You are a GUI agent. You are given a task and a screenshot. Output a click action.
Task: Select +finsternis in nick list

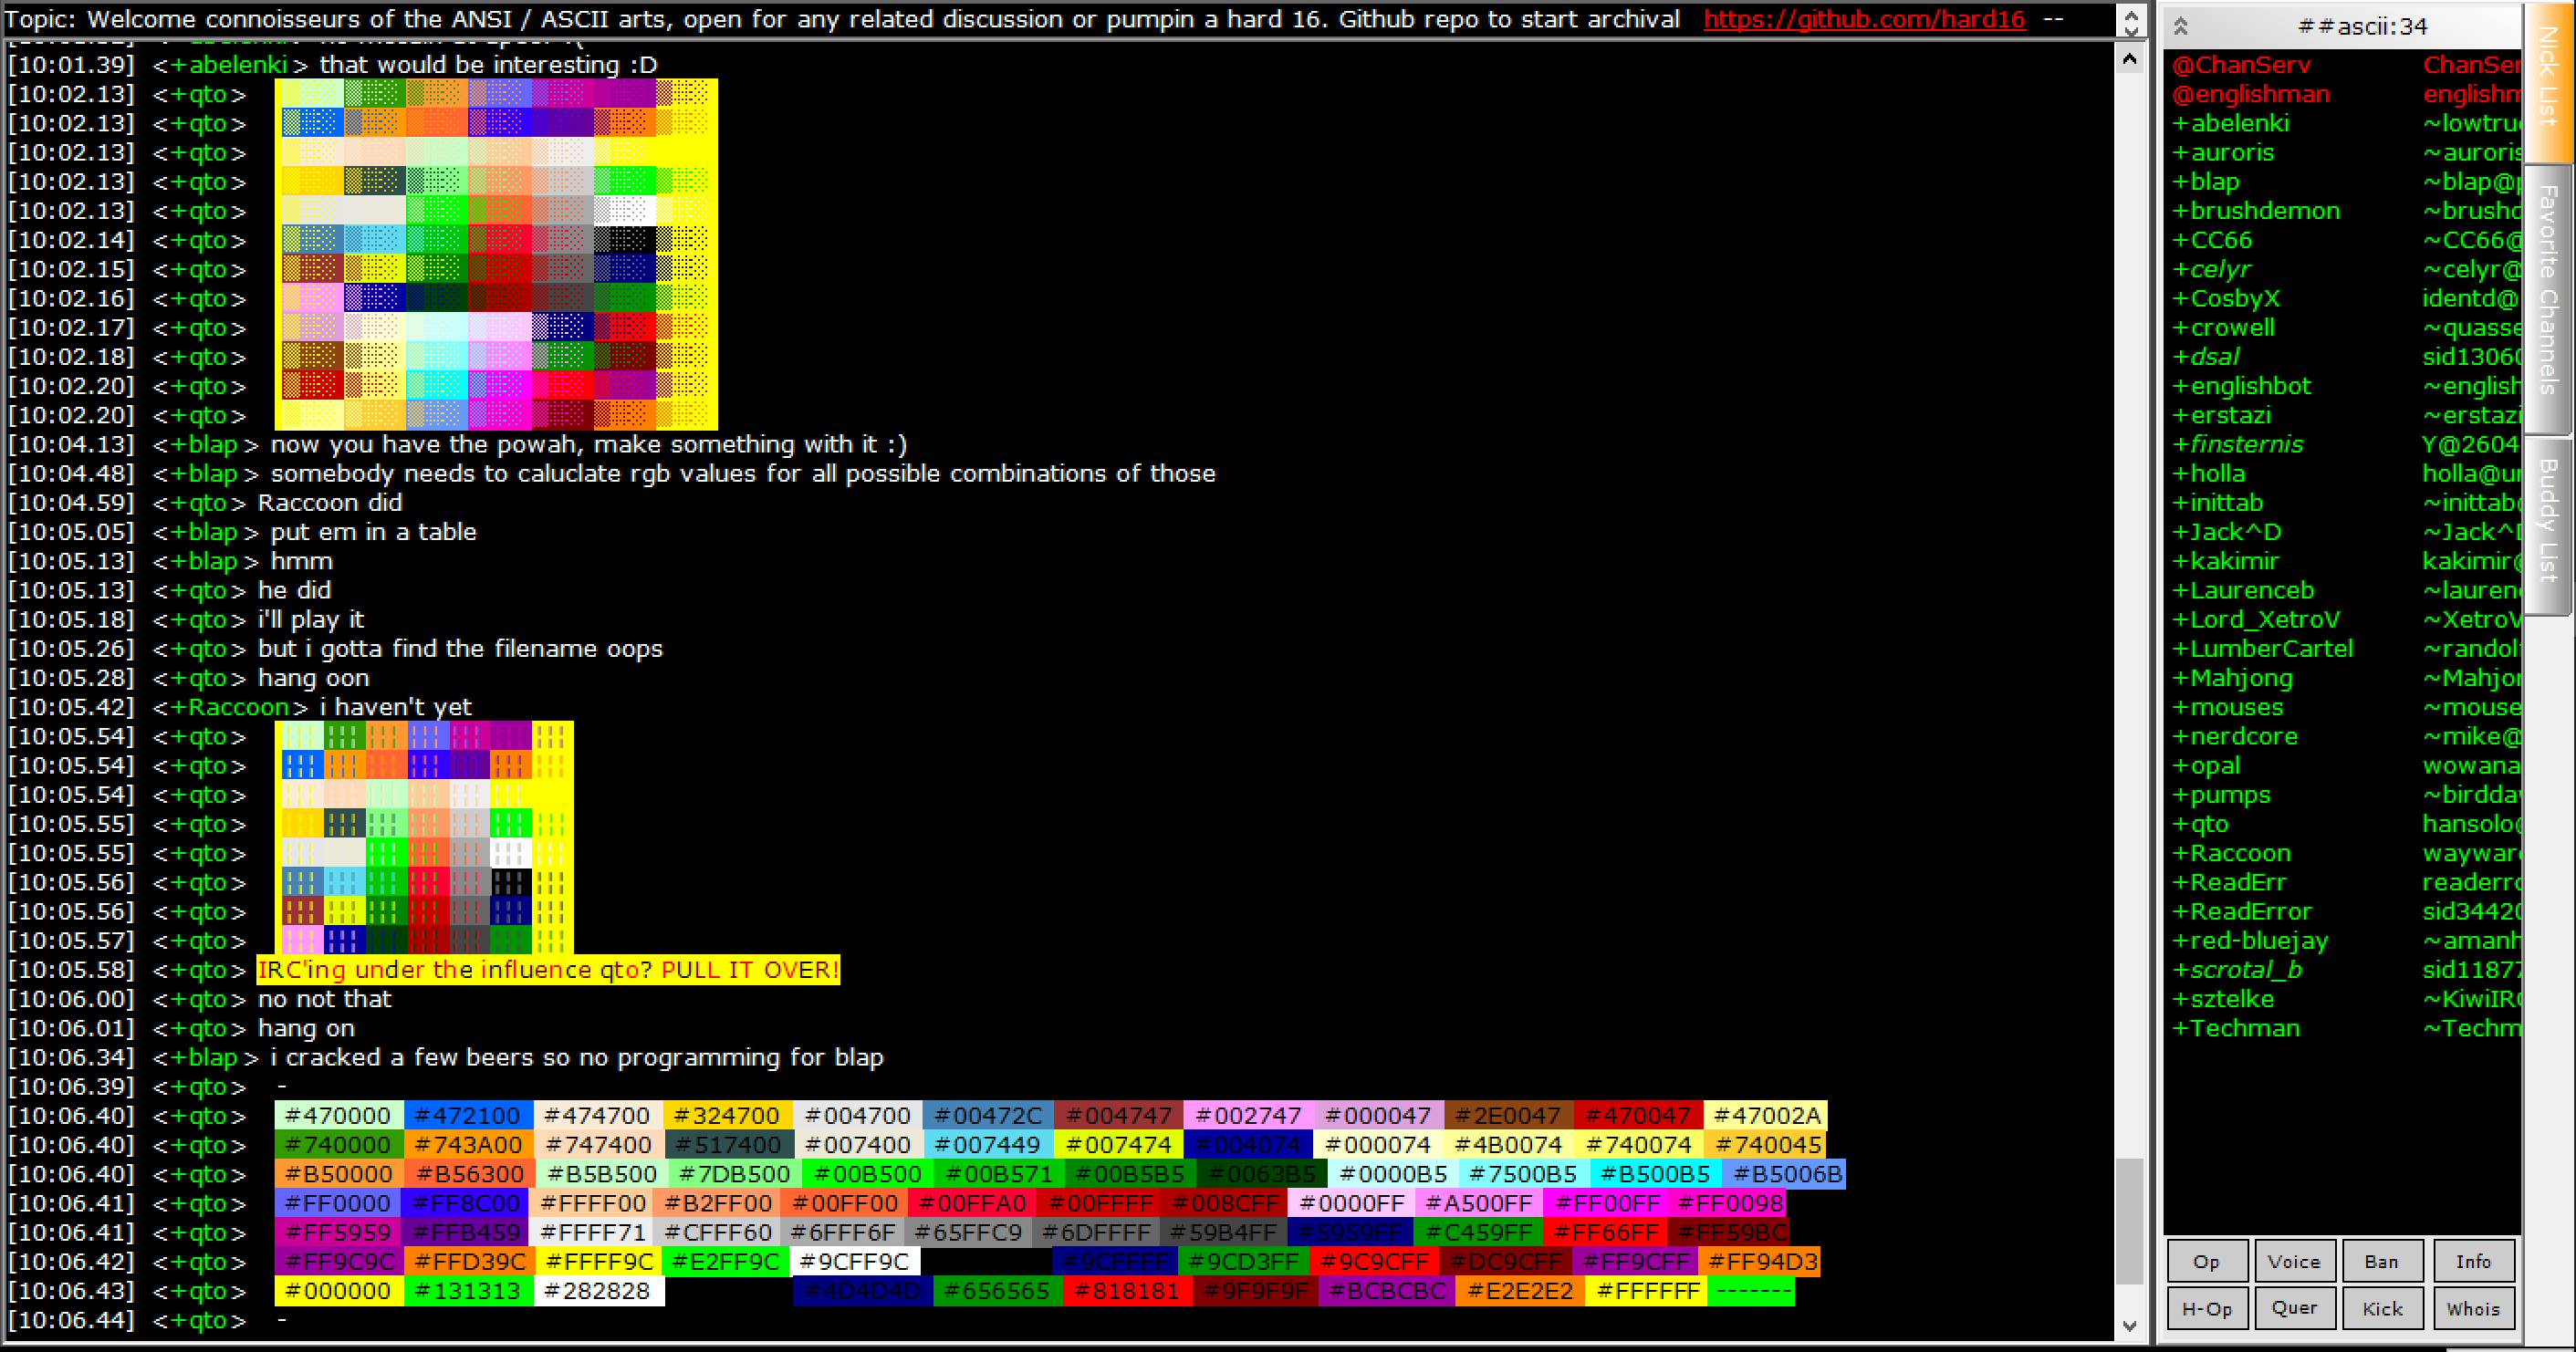point(2236,444)
